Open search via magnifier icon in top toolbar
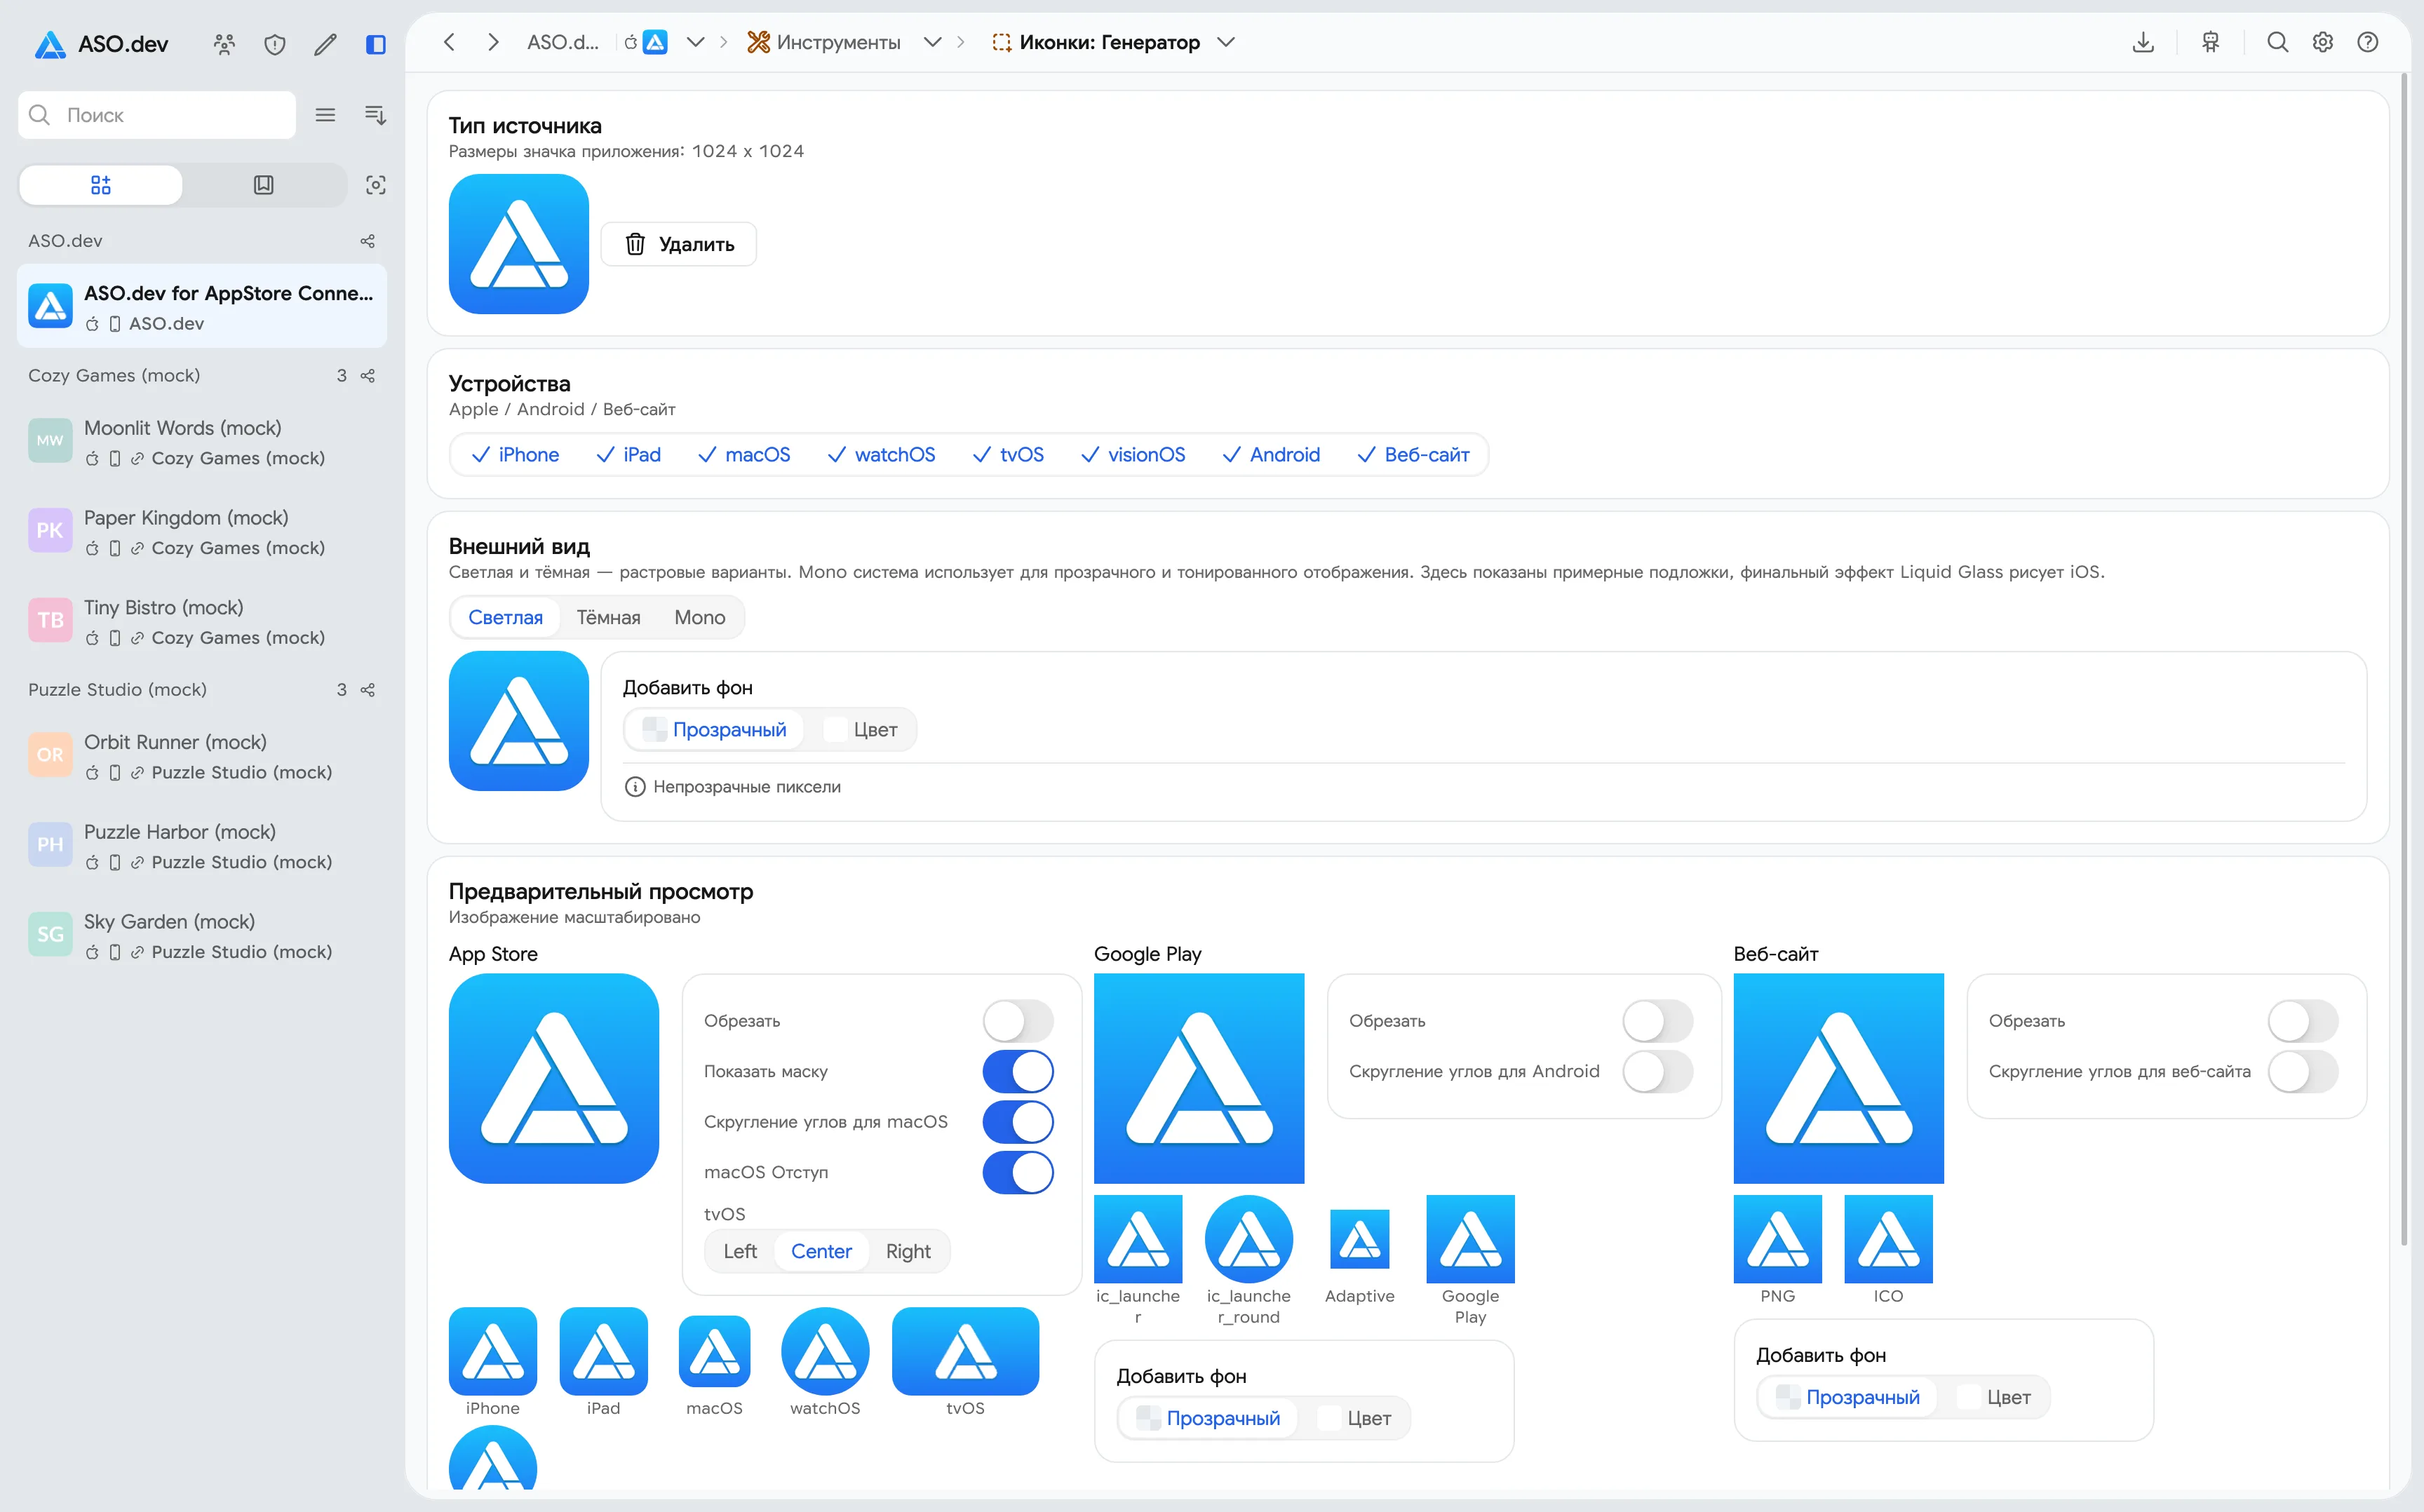Screen dimensions: 2424x1512 pos(2278,42)
